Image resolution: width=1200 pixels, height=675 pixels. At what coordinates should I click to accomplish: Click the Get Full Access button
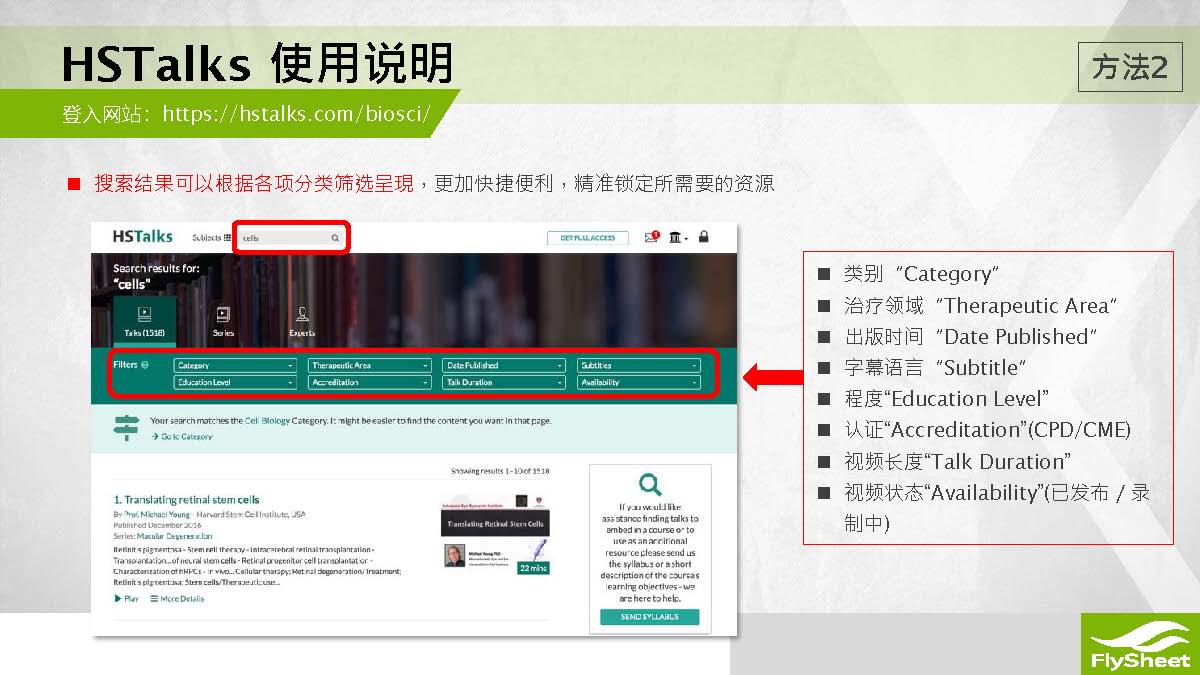tap(588, 238)
